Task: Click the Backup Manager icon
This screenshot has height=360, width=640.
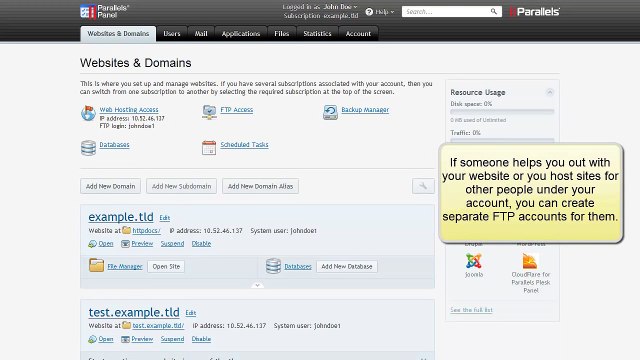Action: click(x=330, y=112)
